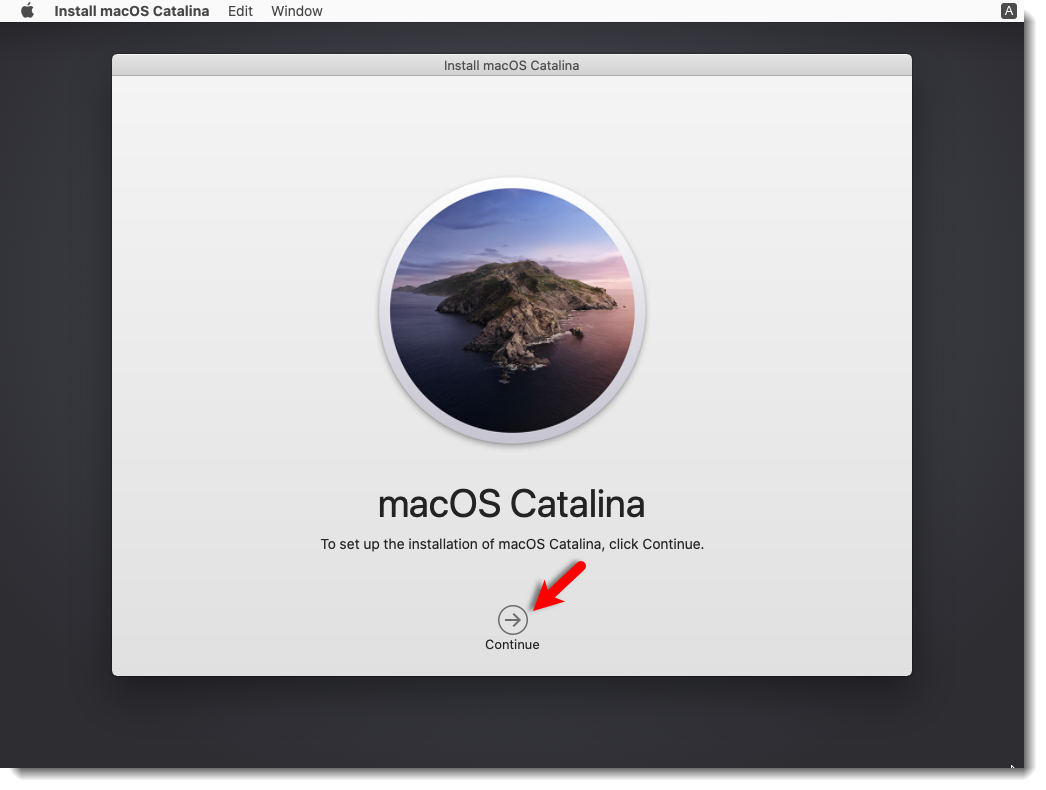1046x790 pixels.
Task: Click the Continue arrow circle icon
Action: 512,620
